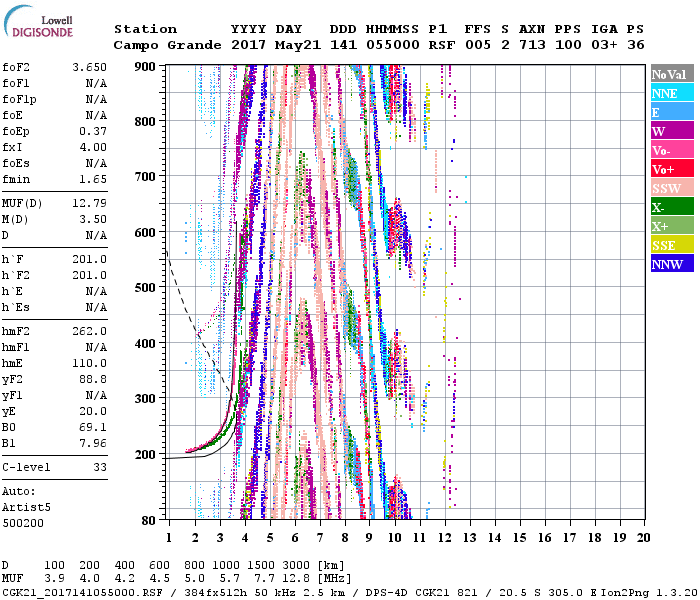Select the NoVal legend swatch
This screenshot has width=700, height=600.
pos(672,74)
